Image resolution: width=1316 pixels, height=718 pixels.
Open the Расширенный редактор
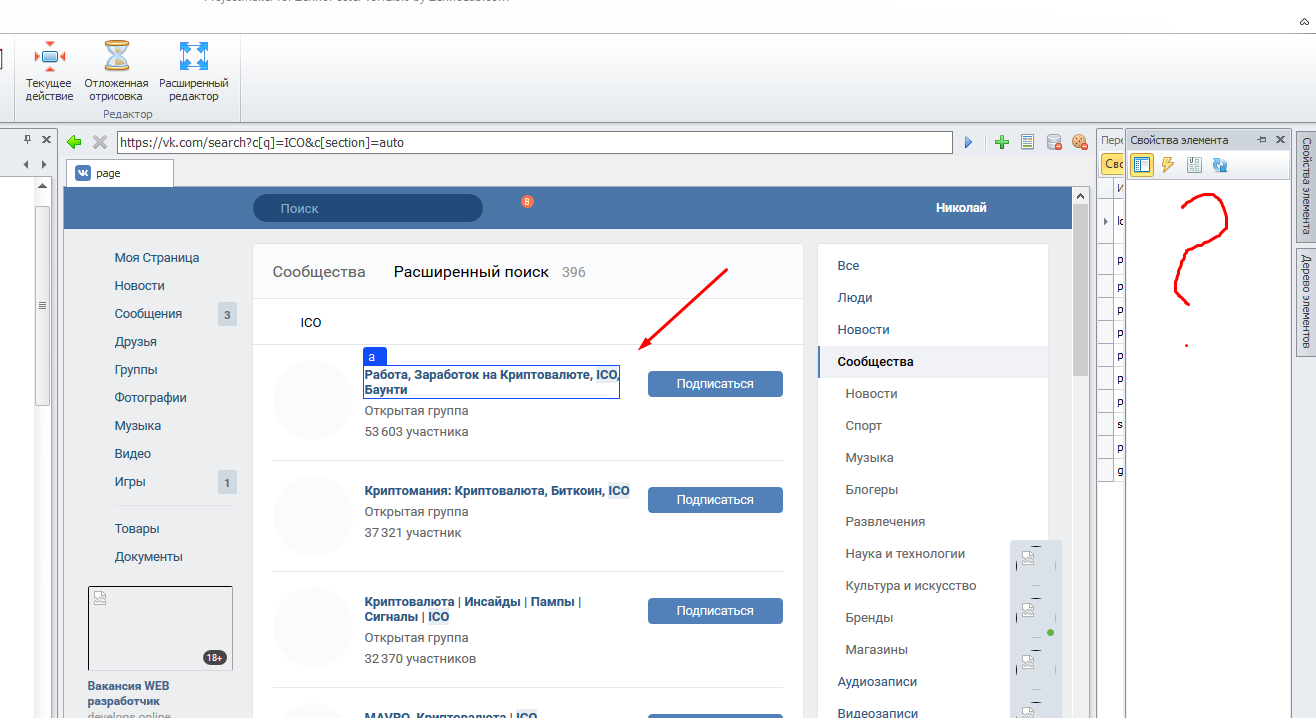coord(194,71)
